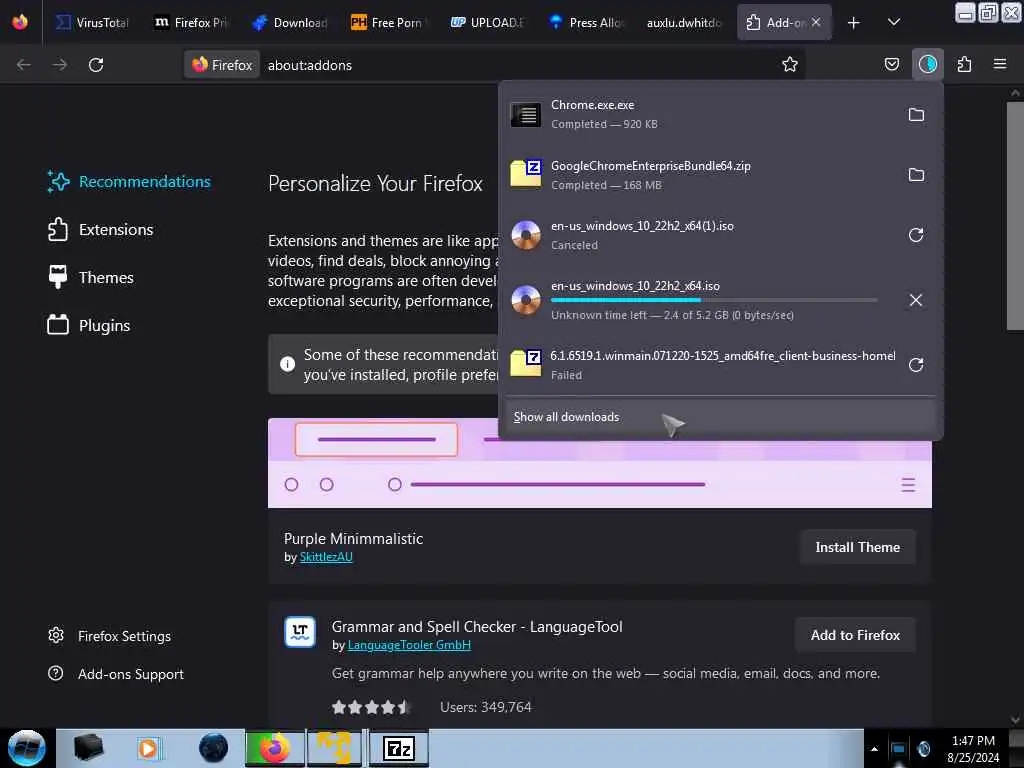Switch to the VirusTotal tab
The image size is (1024, 768).
click(92, 23)
